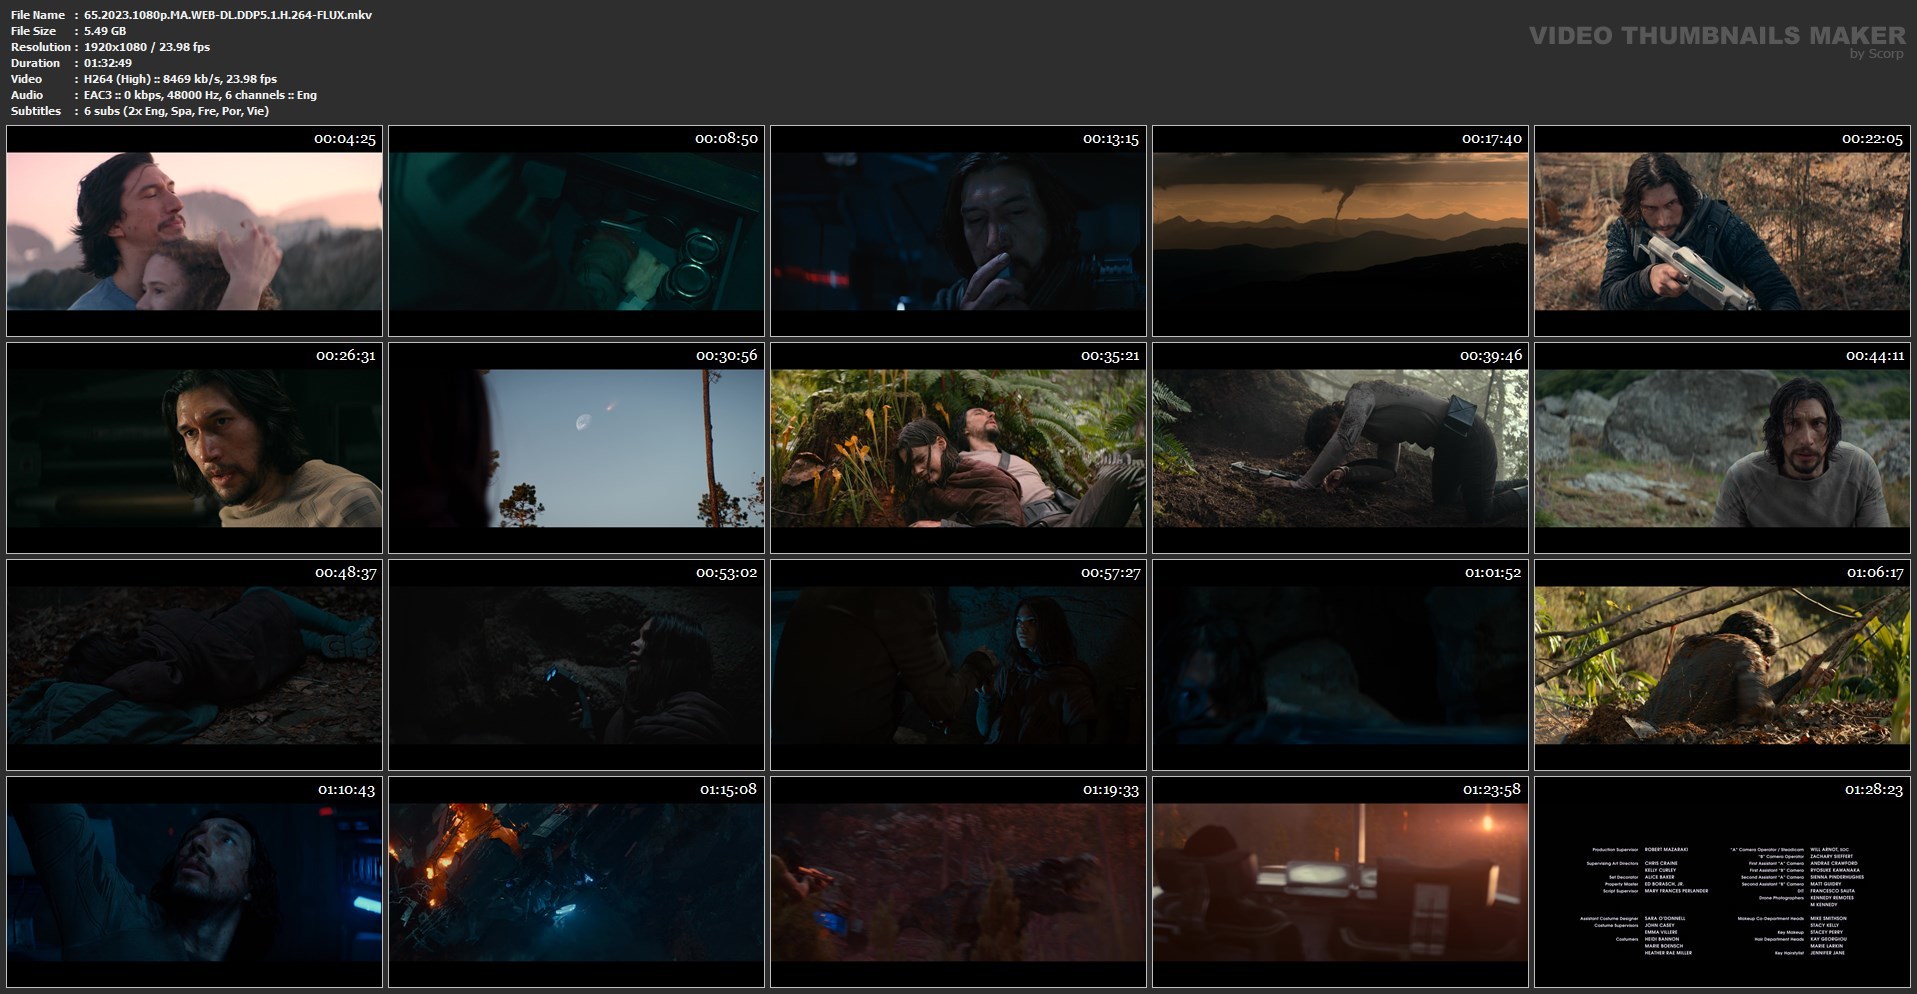Click the timestamp 00:17:40 label
The height and width of the screenshot is (994, 1917).
coord(1491,139)
